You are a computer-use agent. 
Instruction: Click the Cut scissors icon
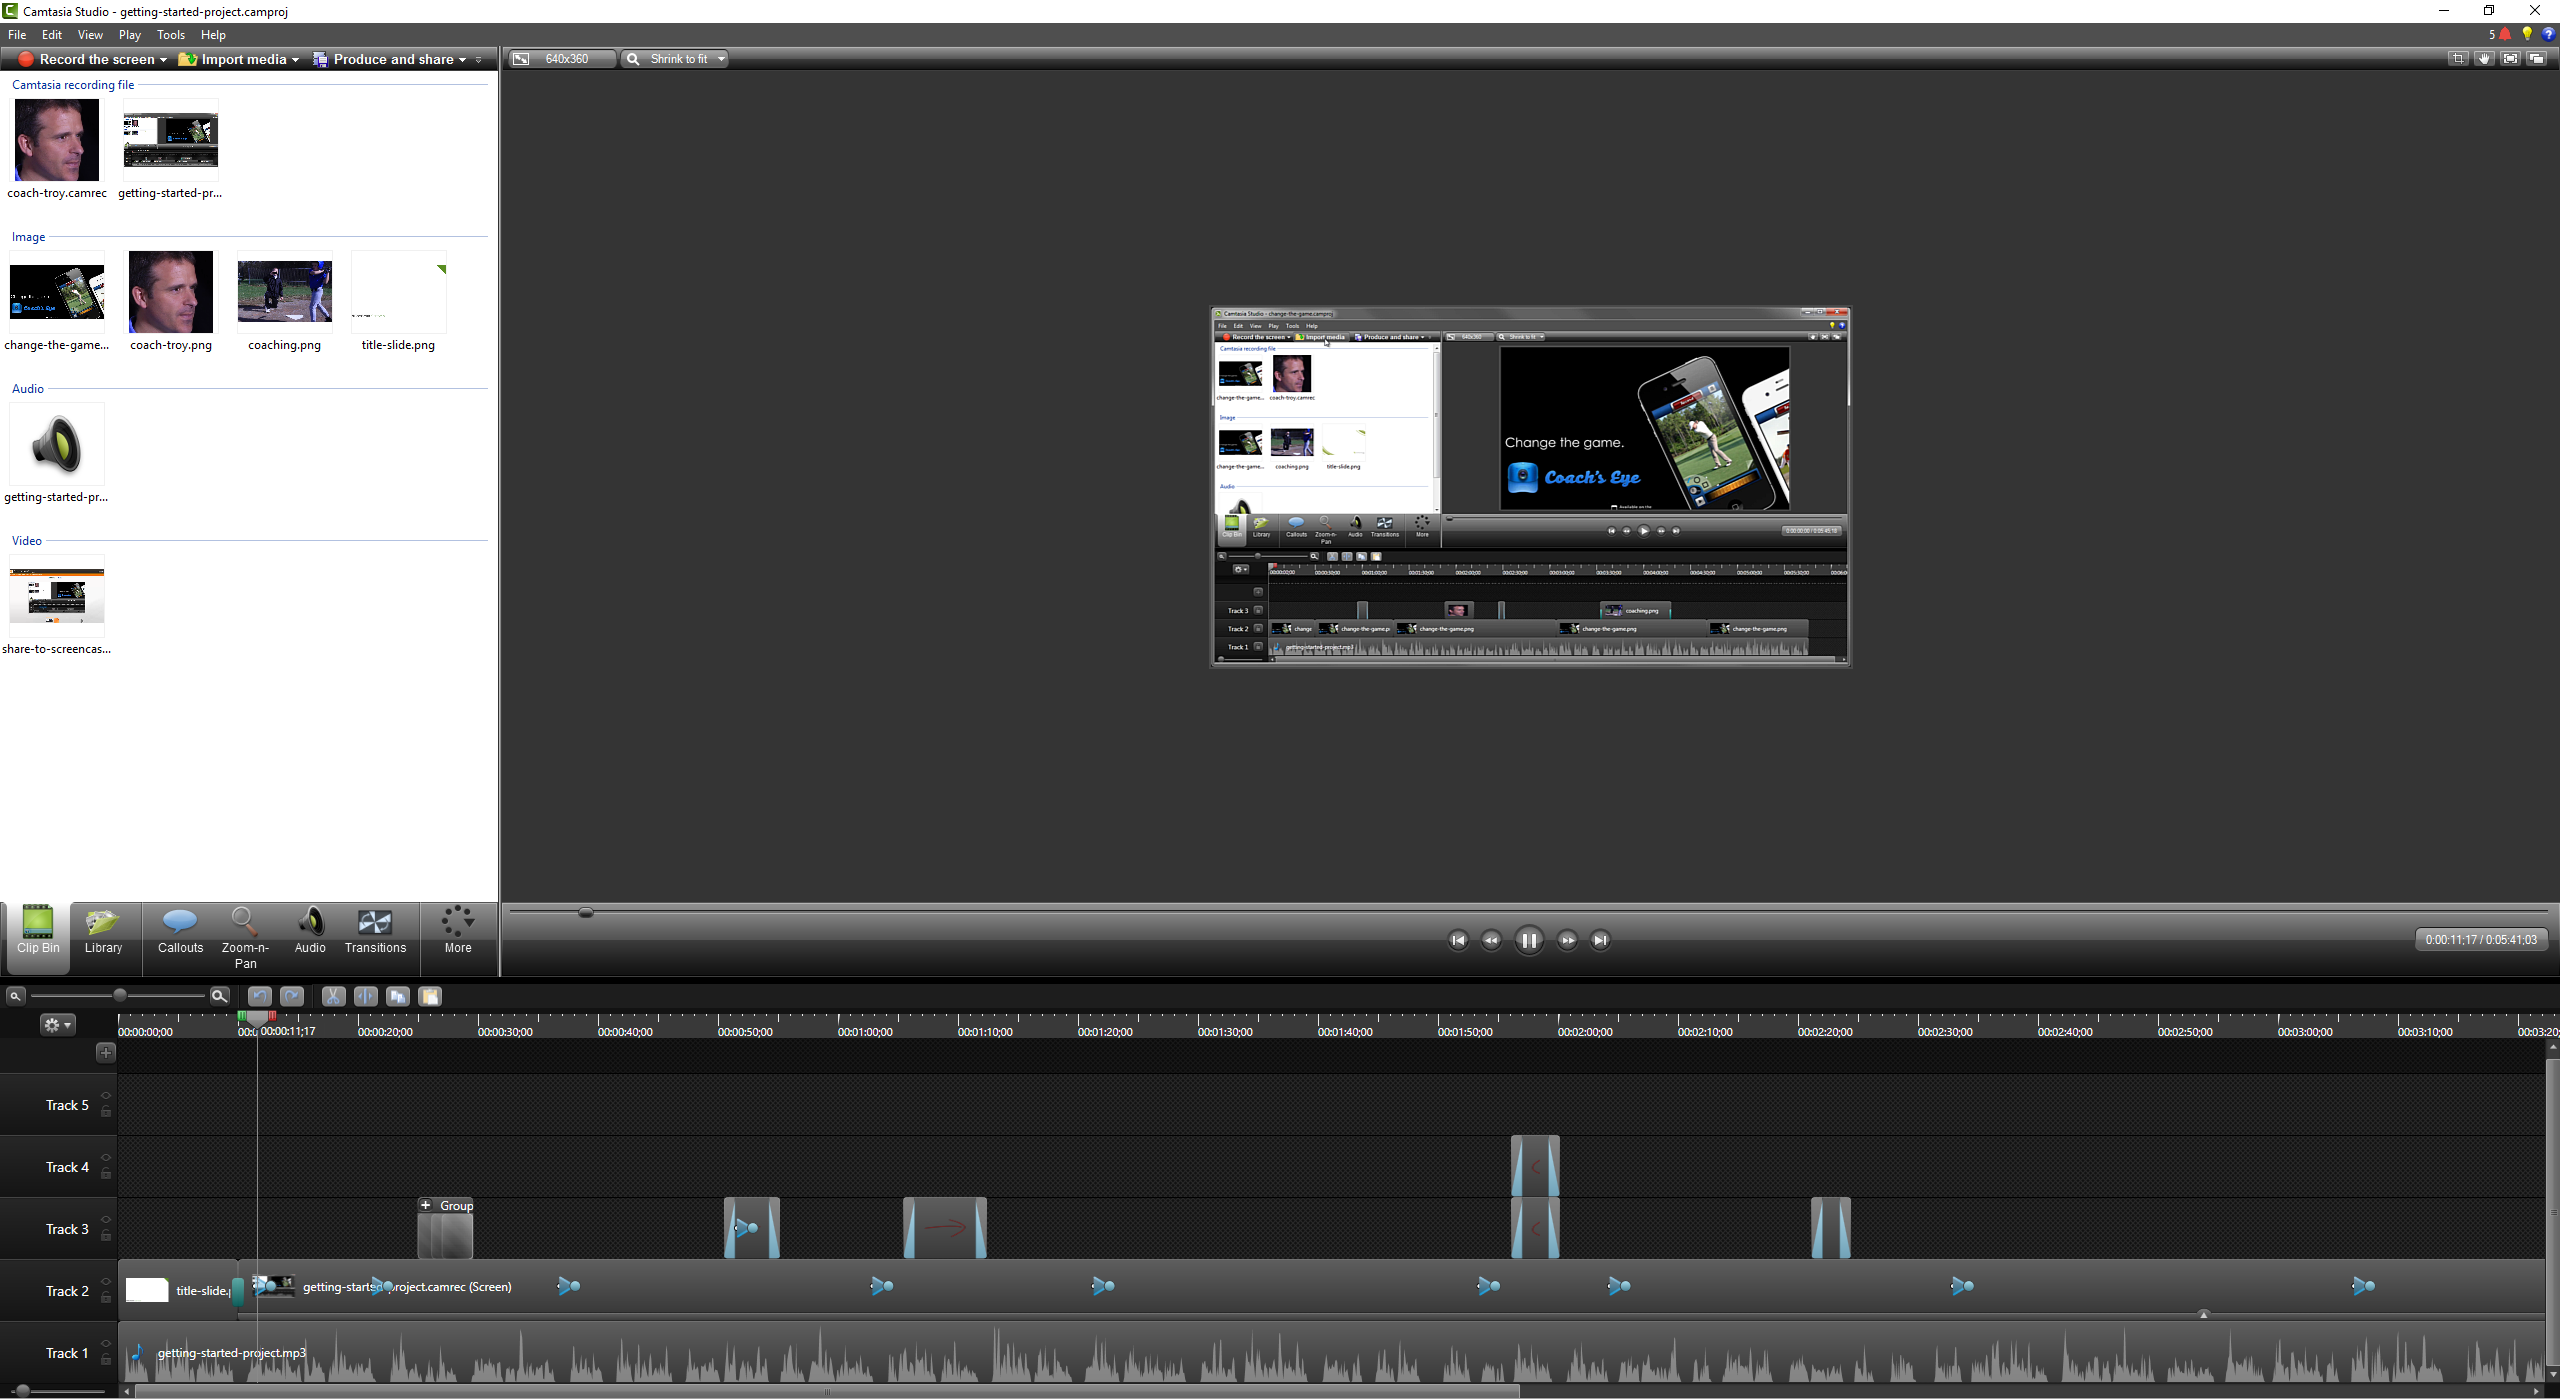coord(333,996)
